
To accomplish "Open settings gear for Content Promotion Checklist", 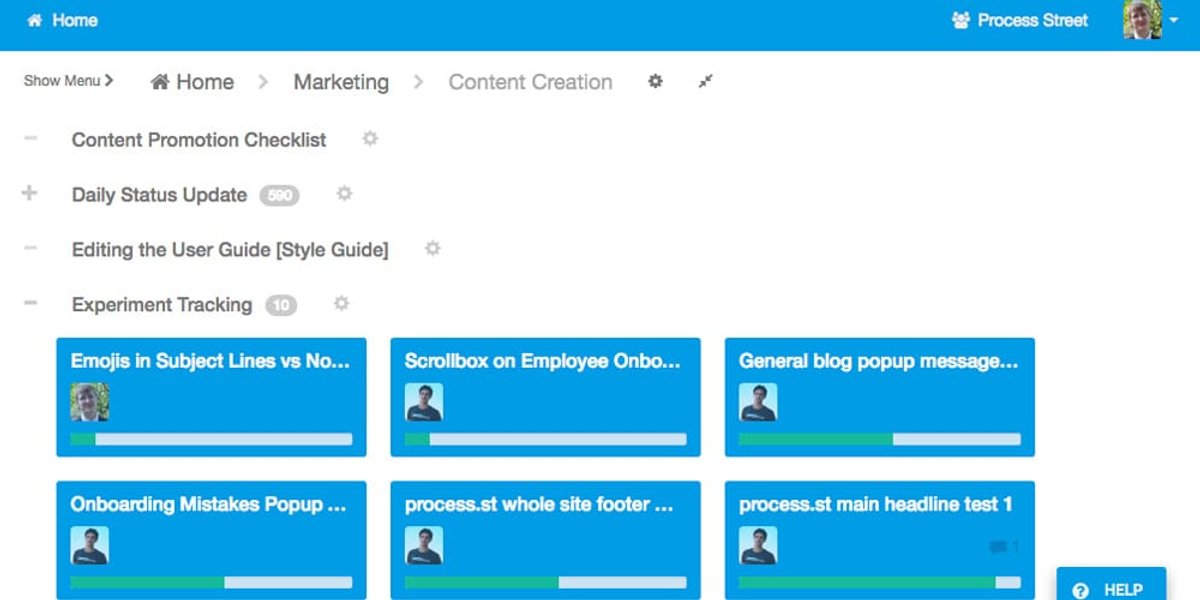I will click(370, 139).
